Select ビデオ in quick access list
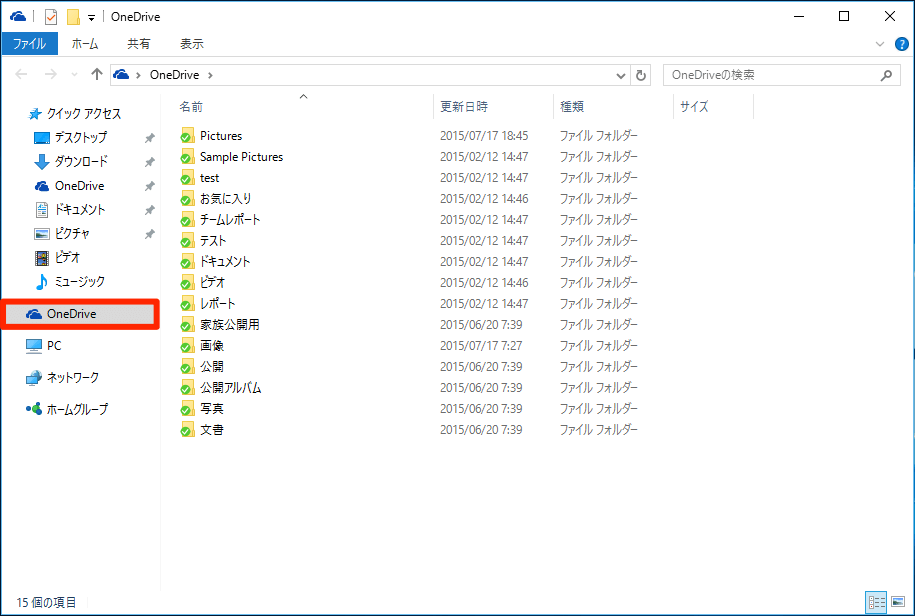915x616 pixels. tap(57, 258)
